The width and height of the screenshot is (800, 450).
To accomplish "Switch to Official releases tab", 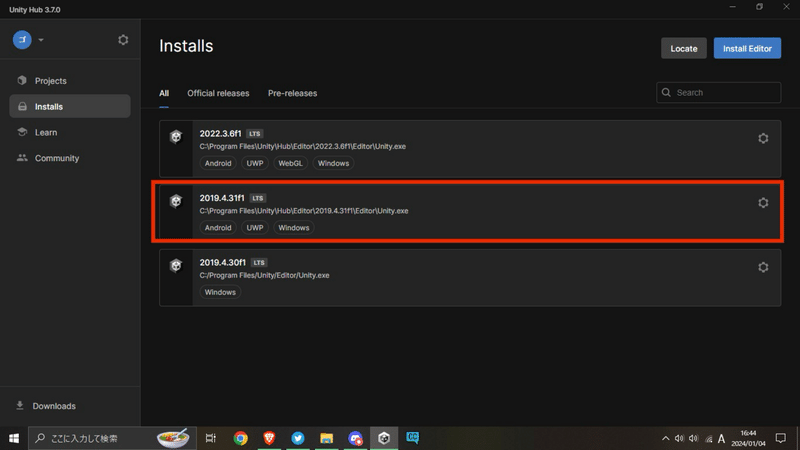I will (218, 93).
